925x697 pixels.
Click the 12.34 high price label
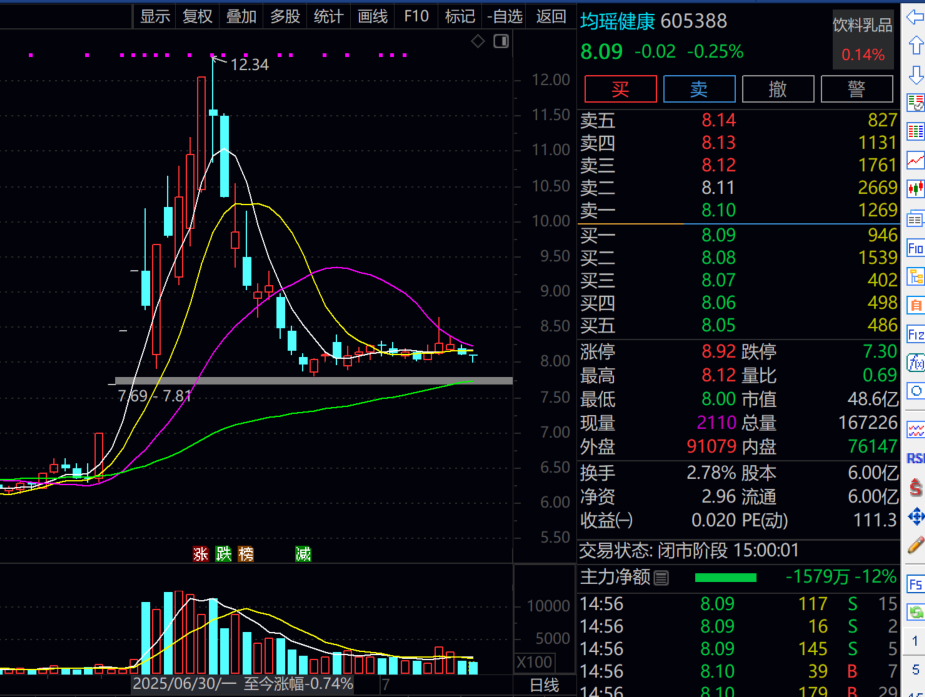[x=250, y=65]
